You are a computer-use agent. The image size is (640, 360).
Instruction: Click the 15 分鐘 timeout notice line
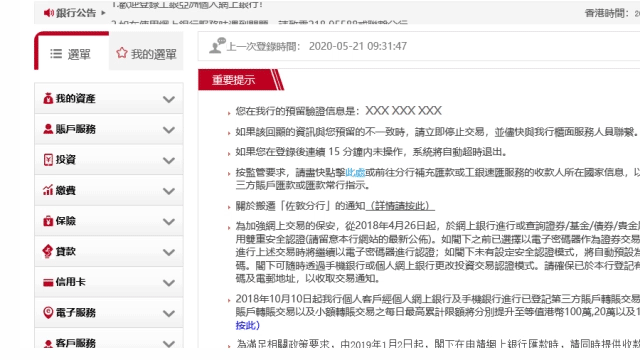(x=371, y=152)
